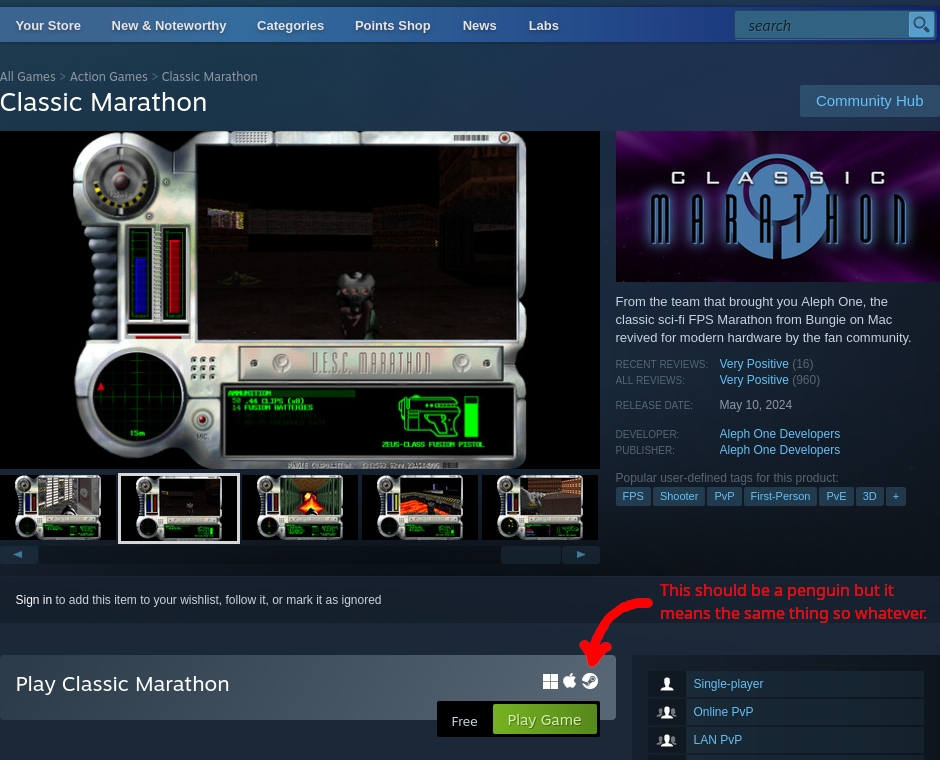The height and width of the screenshot is (760, 940).
Task: Click the SteamOS platform icon
Action: click(x=590, y=681)
